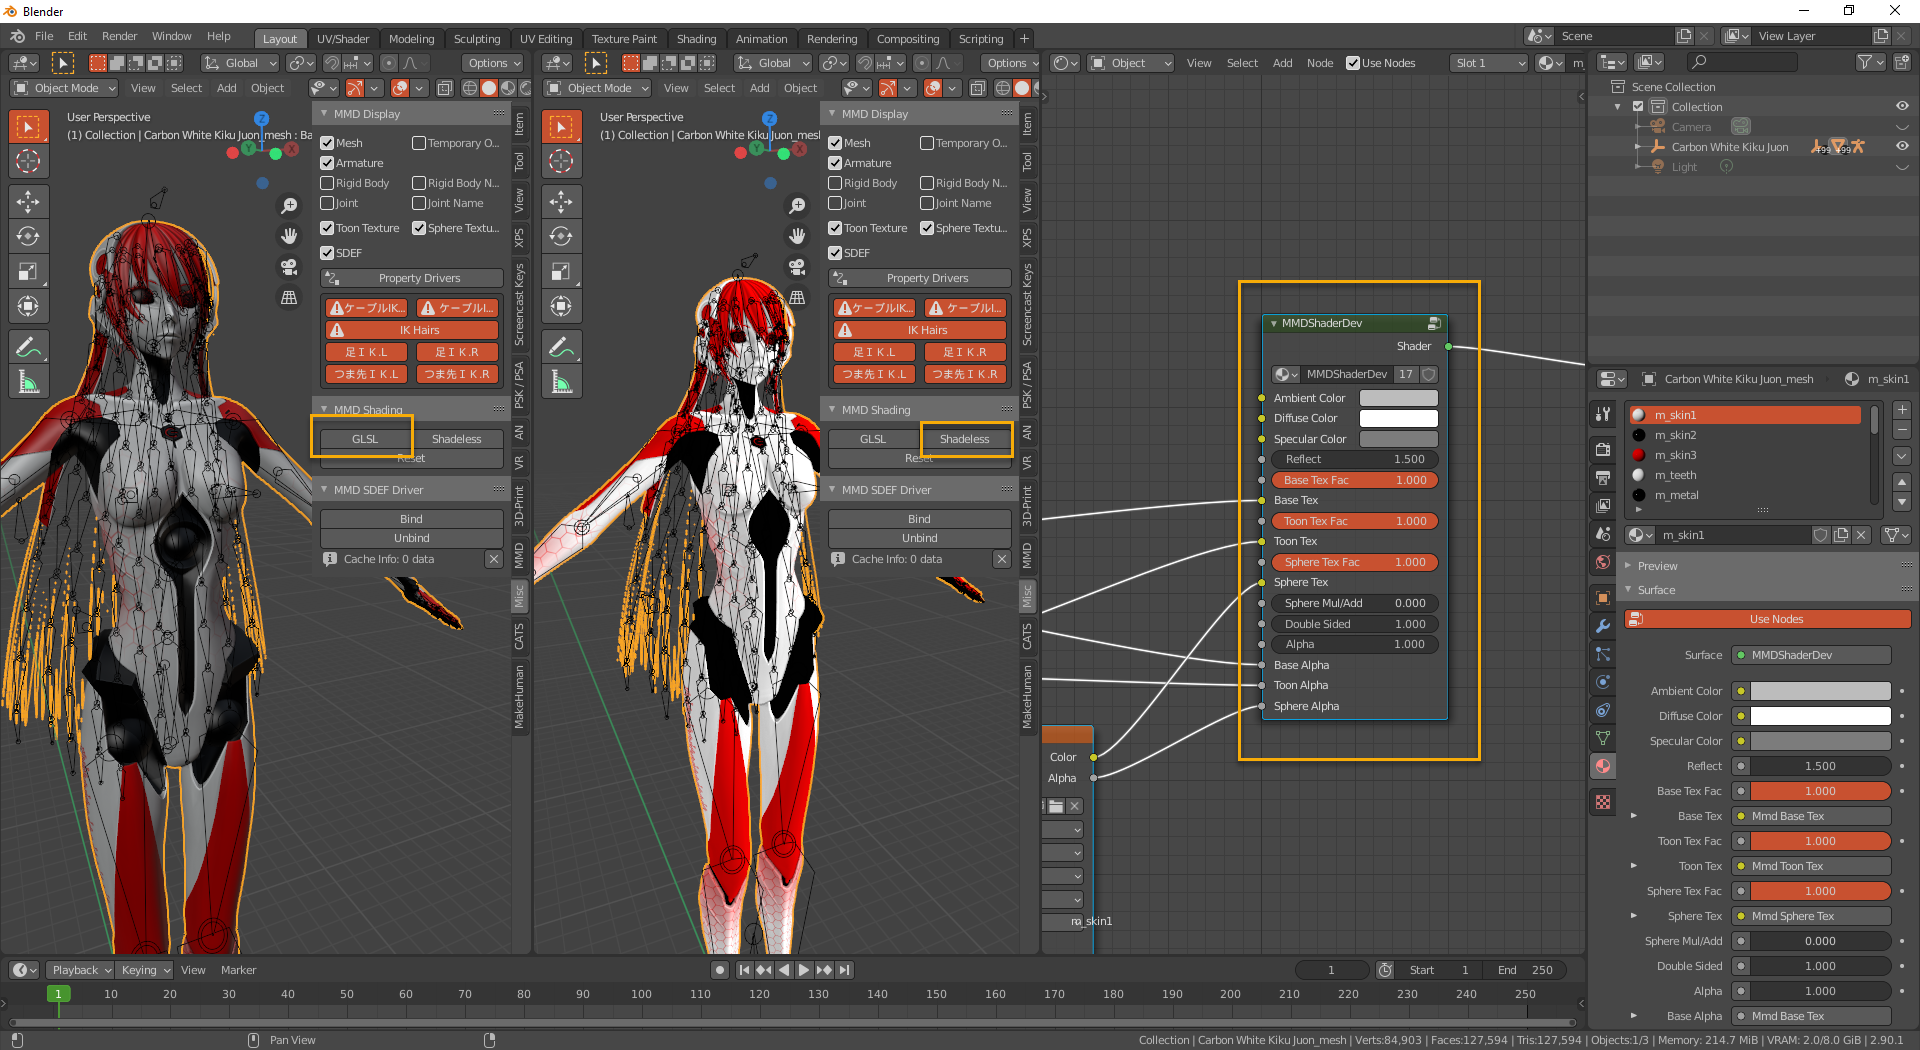Select the Annotate tool in left viewport
Image resolution: width=1920 pixels, height=1050 pixels.
(x=28, y=347)
